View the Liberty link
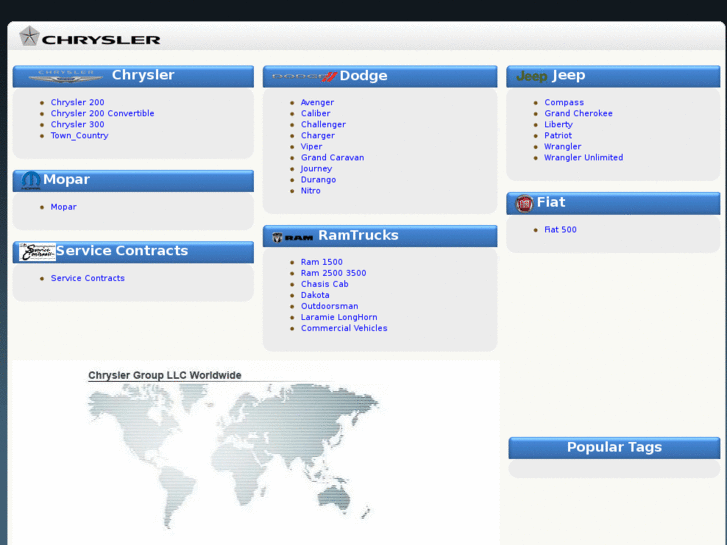The height and width of the screenshot is (545, 727). (558, 124)
